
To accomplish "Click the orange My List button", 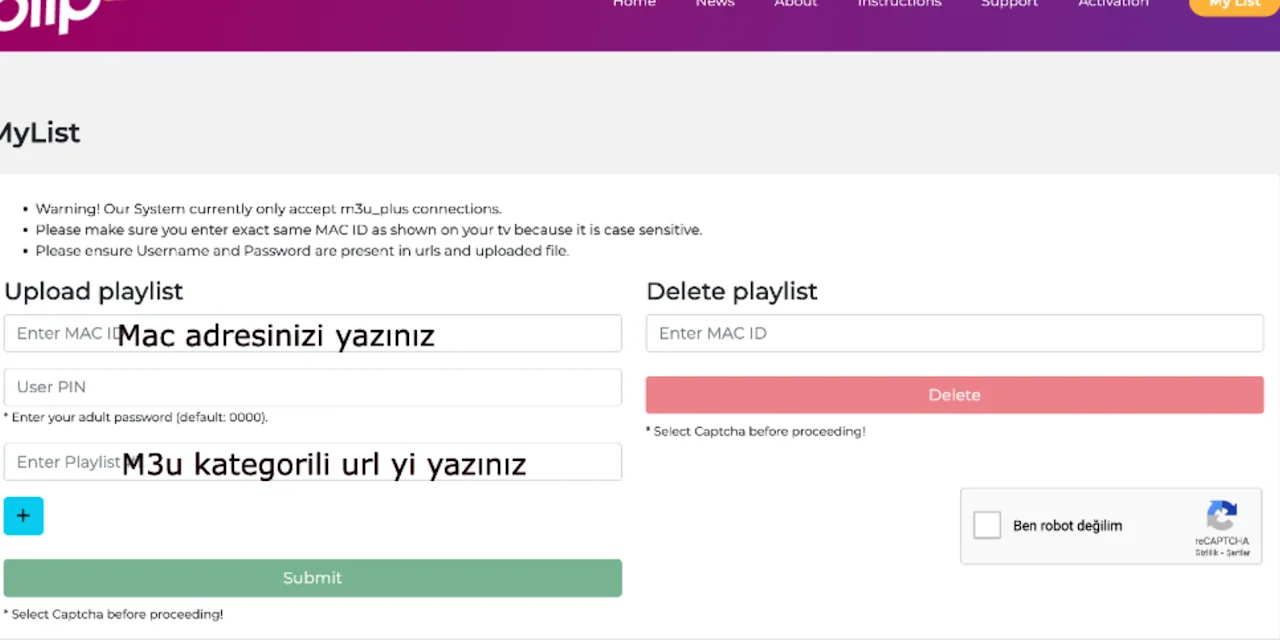I will click(x=1234, y=6).
